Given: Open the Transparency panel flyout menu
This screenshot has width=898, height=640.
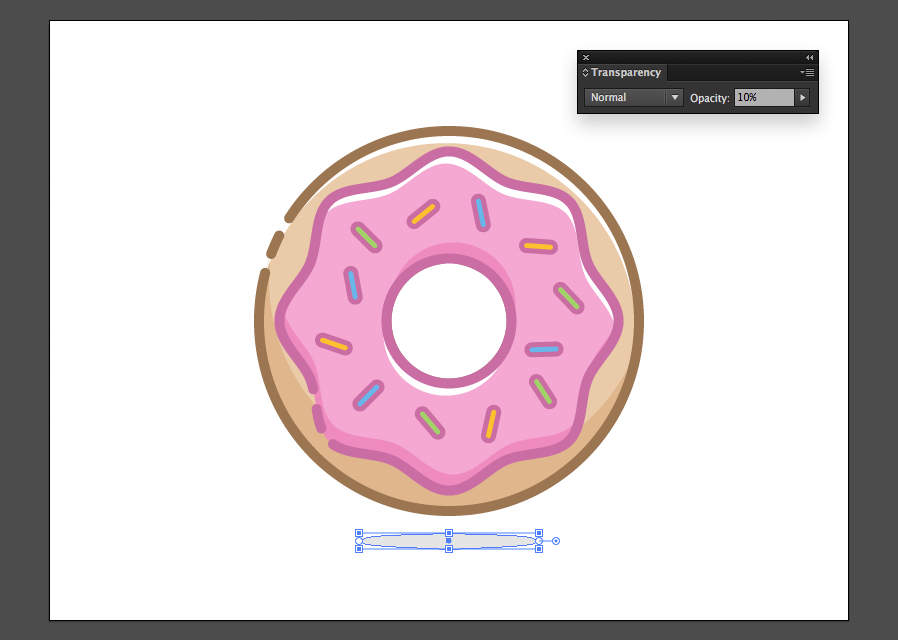Looking at the screenshot, I should 807,73.
